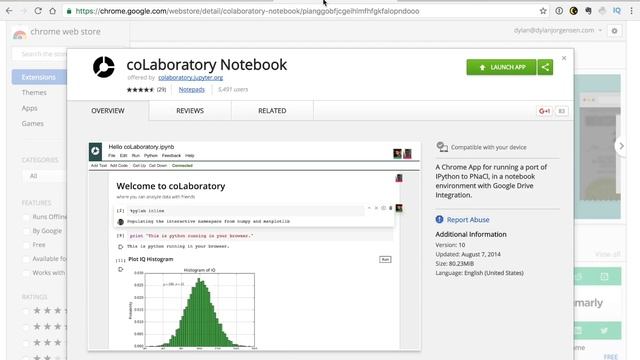This screenshot has height=360, width=640.
Task: Select Themes in sidebar
Action: pyautogui.click(x=34, y=93)
